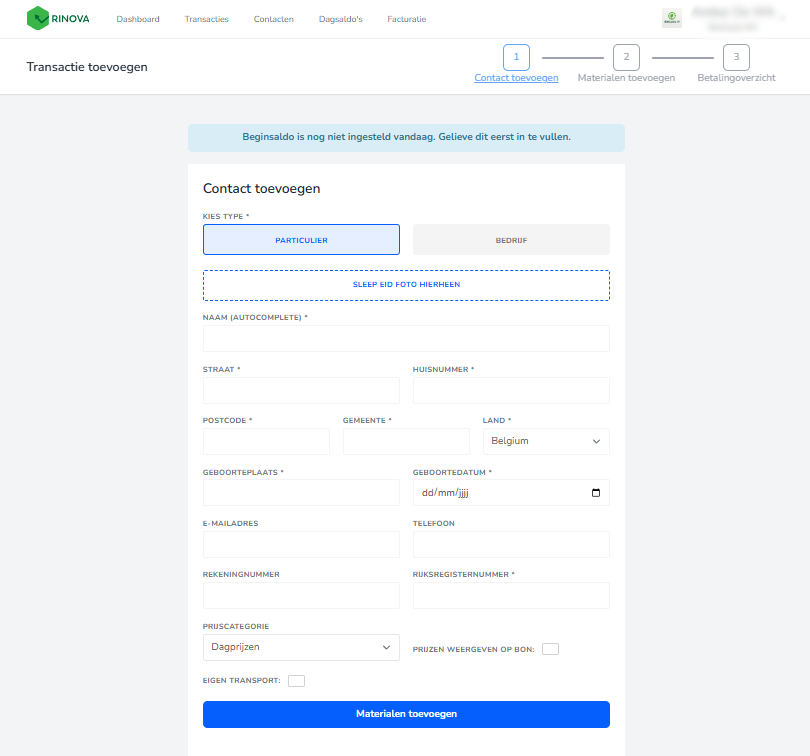Click step 3 circle indicator
The width and height of the screenshot is (810, 756).
pos(736,57)
